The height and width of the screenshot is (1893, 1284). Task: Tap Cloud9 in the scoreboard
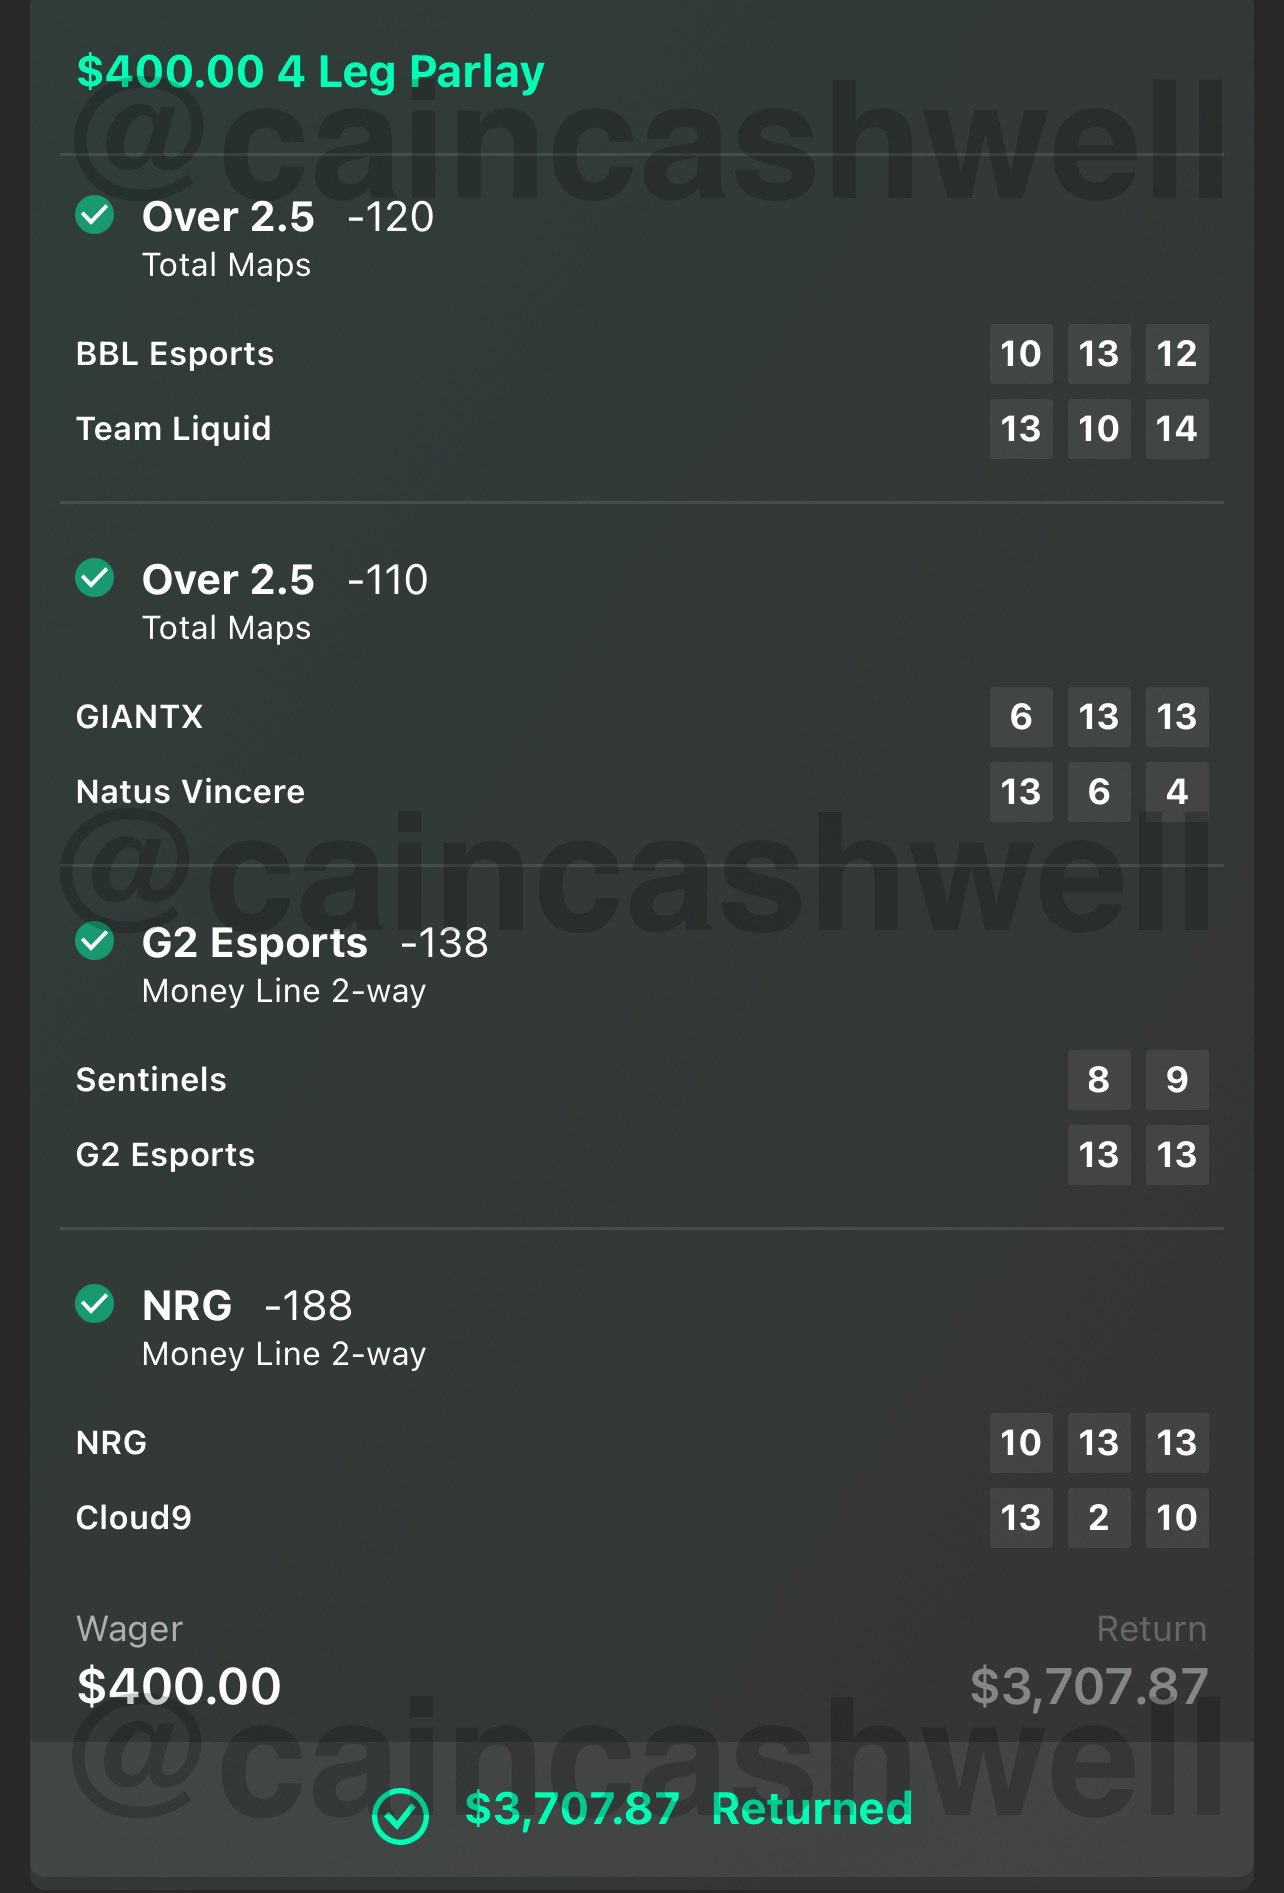[133, 1518]
